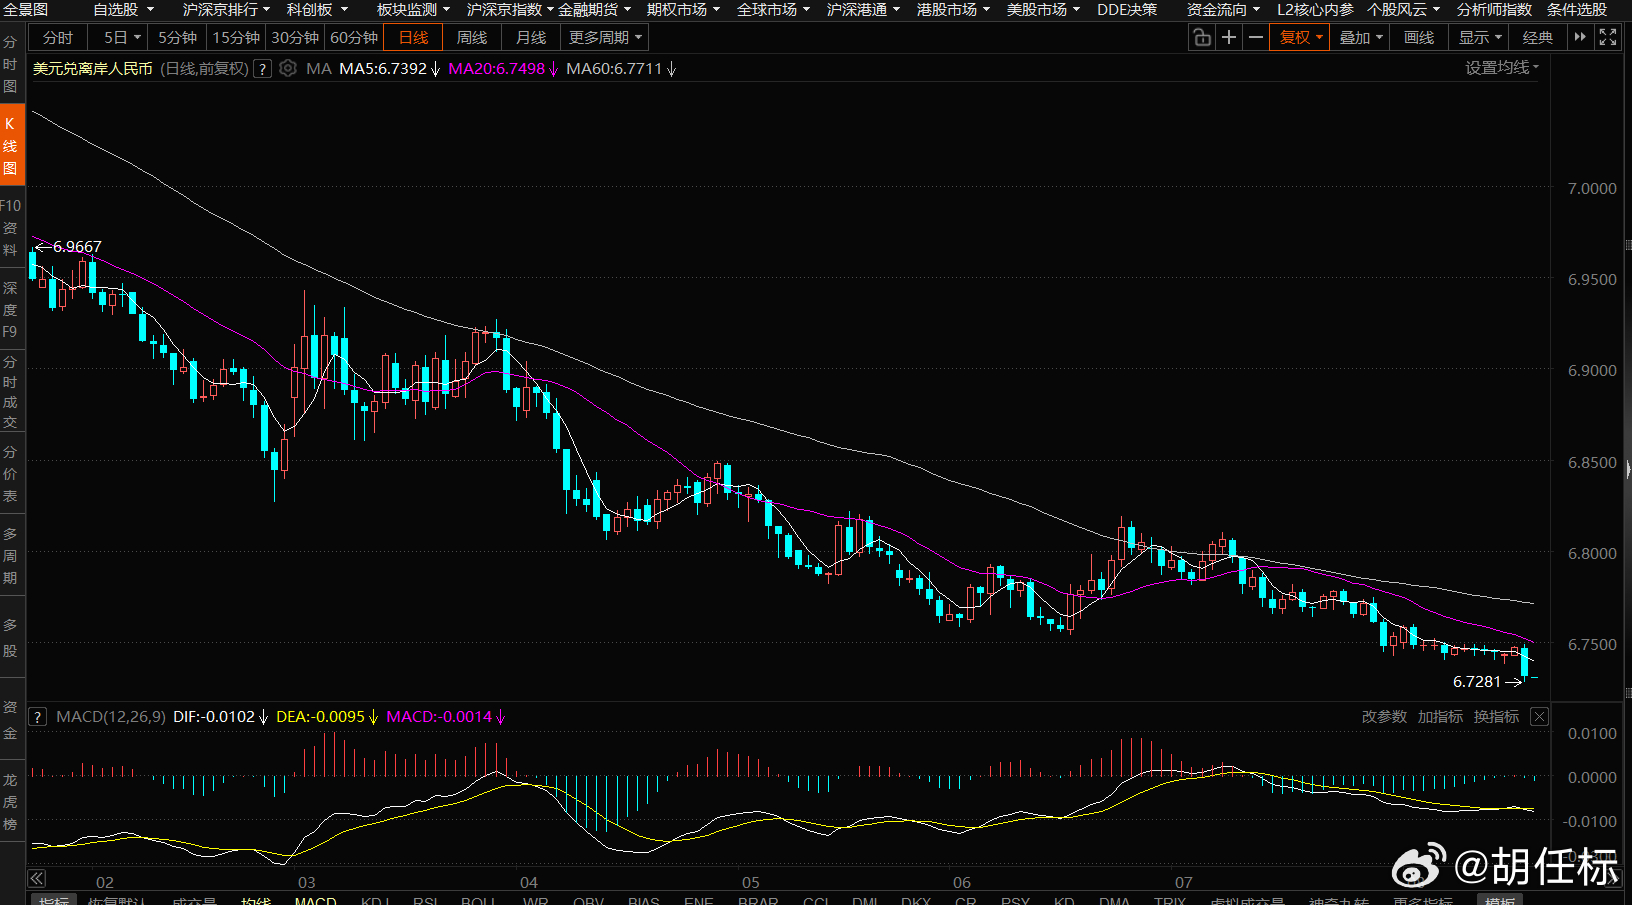
Task: Click the 画线 drawing tools button
Action: click(x=1419, y=38)
